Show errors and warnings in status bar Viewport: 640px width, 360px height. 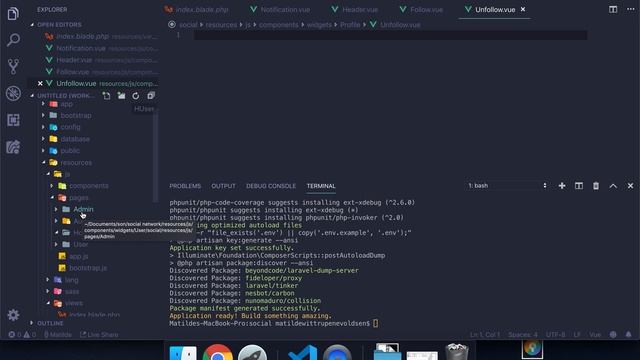coord(22,335)
